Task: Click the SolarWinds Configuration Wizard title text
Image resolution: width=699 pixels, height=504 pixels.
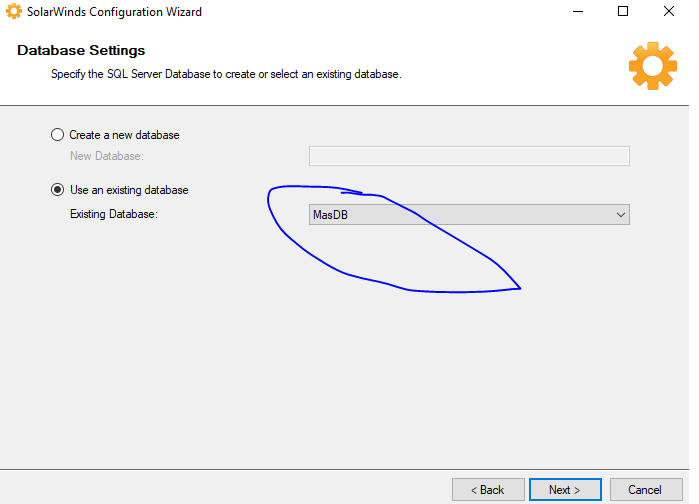Action: (x=114, y=12)
